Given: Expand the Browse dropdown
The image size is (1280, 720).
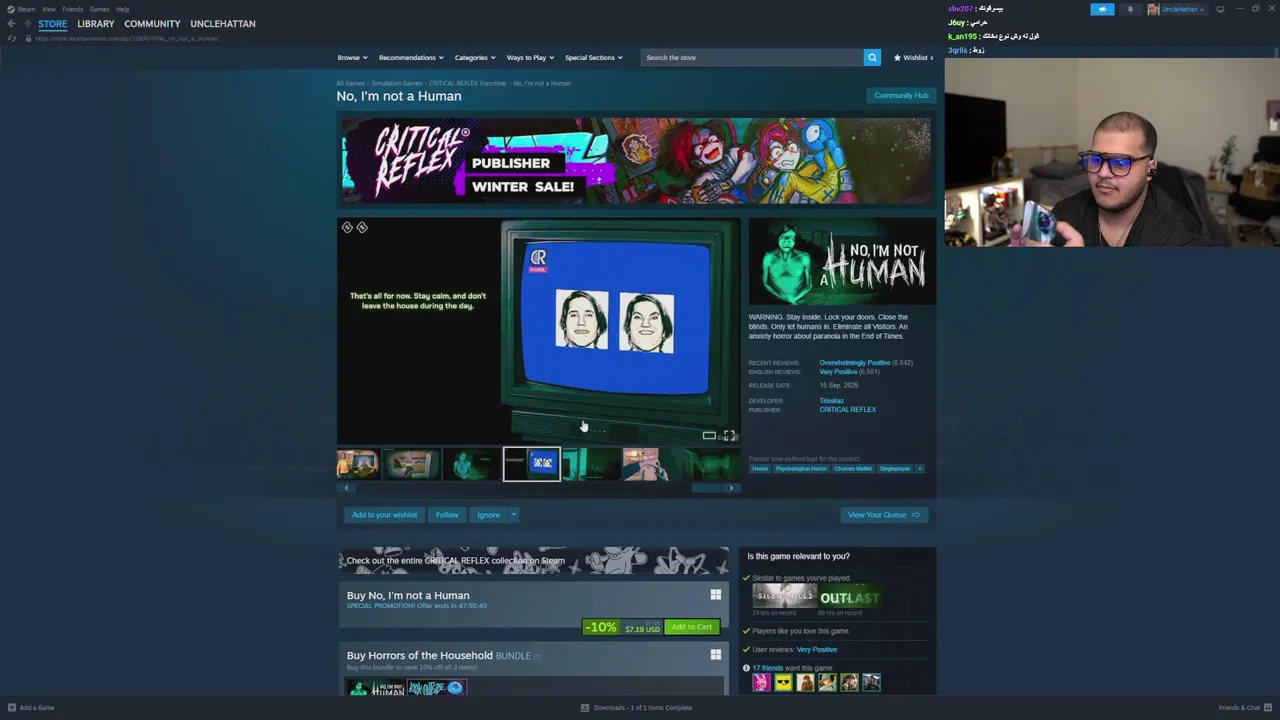Looking at the screenshot, I should (352, 57).
